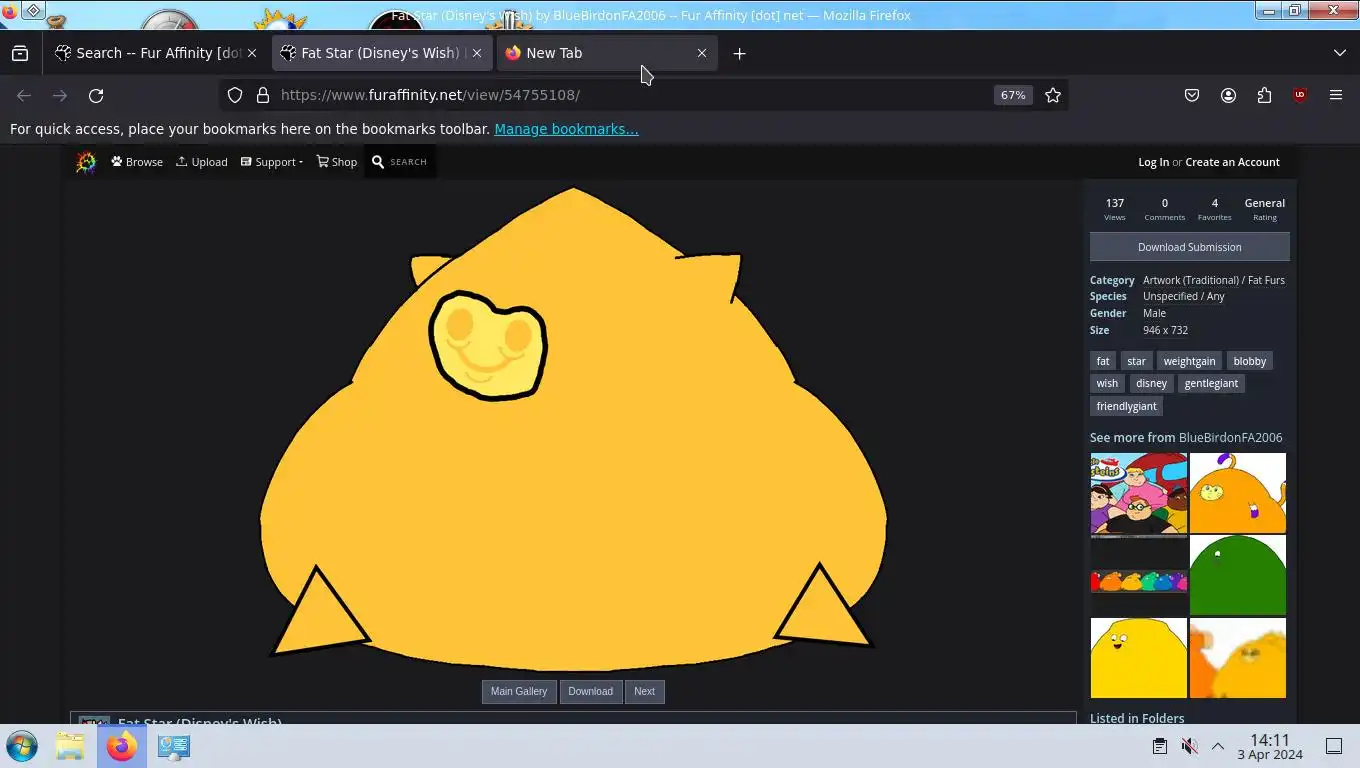Screen dimensions: 1360x768
Task: Open Firefox View icon
Action: pyautogui.click(x=20, y=53)
